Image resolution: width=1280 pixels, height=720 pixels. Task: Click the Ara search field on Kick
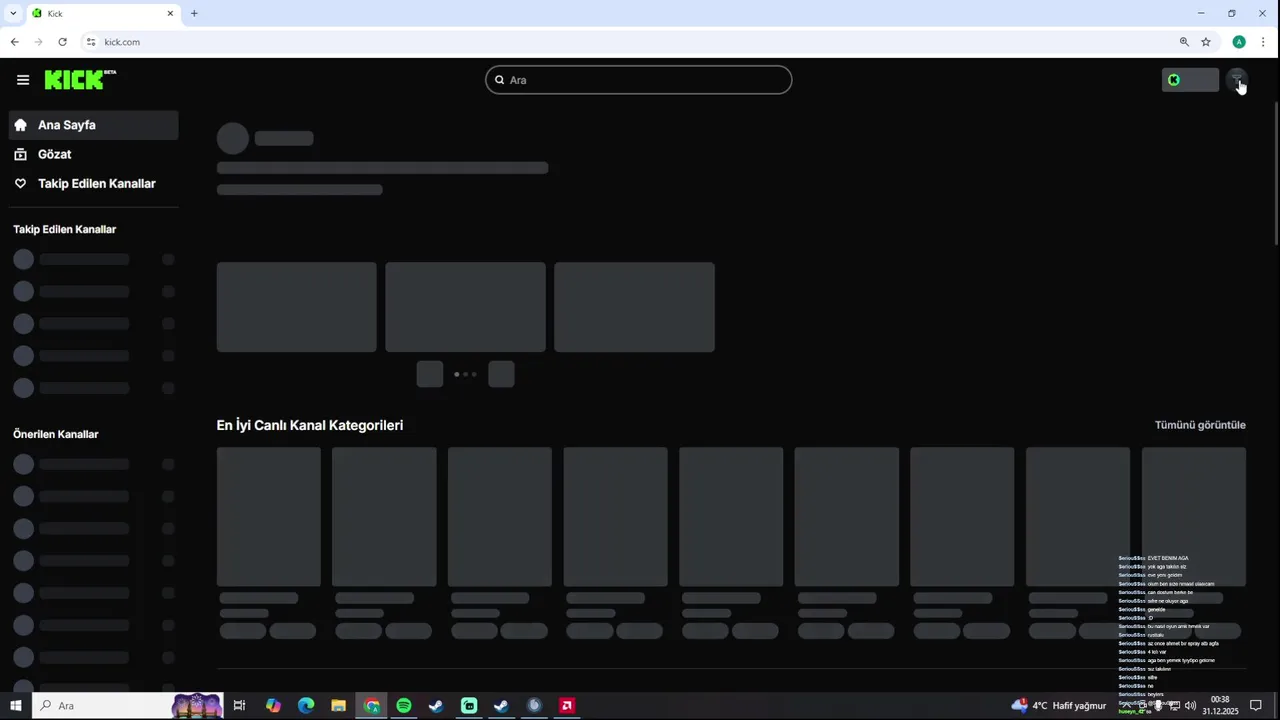[x=639, y=80]
